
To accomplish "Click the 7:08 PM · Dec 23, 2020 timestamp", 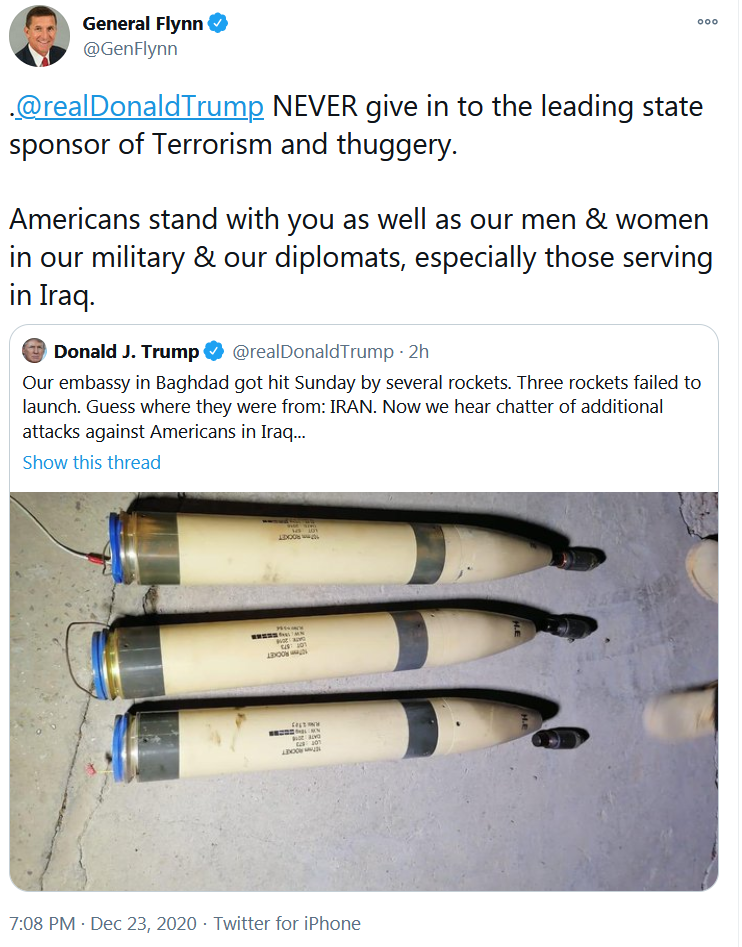I will coord(103,923).
